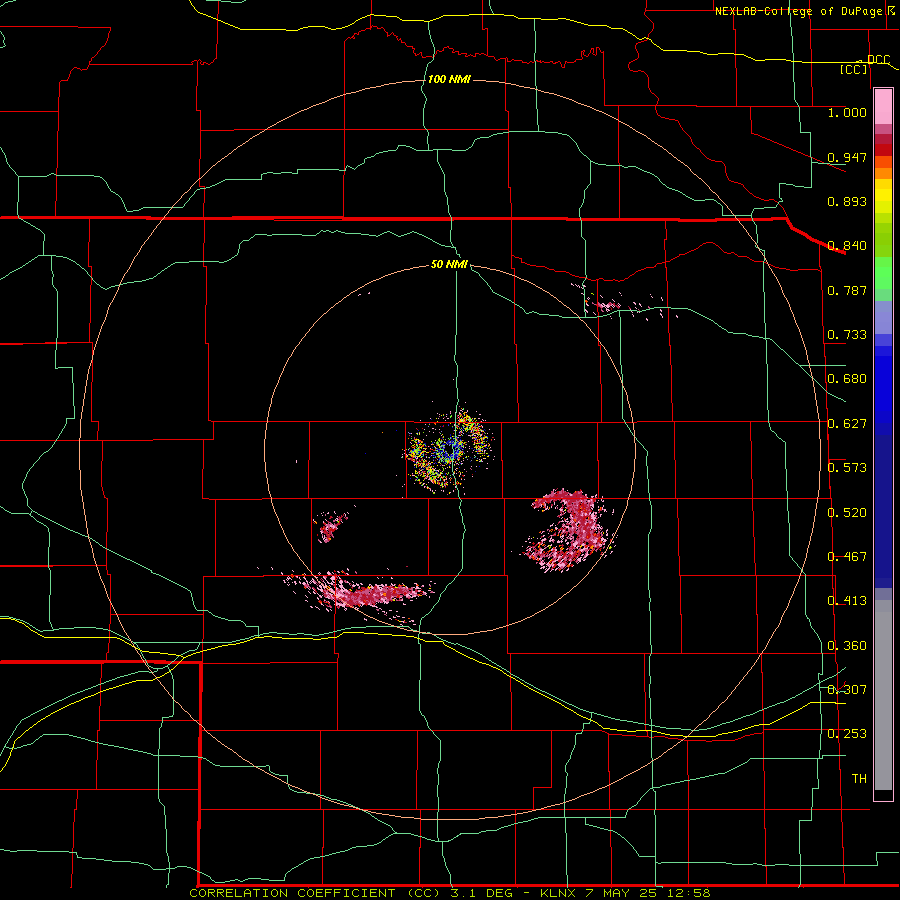Click the TH label beside the color scale
The image size is (900, 900).
tap(859, 779)
